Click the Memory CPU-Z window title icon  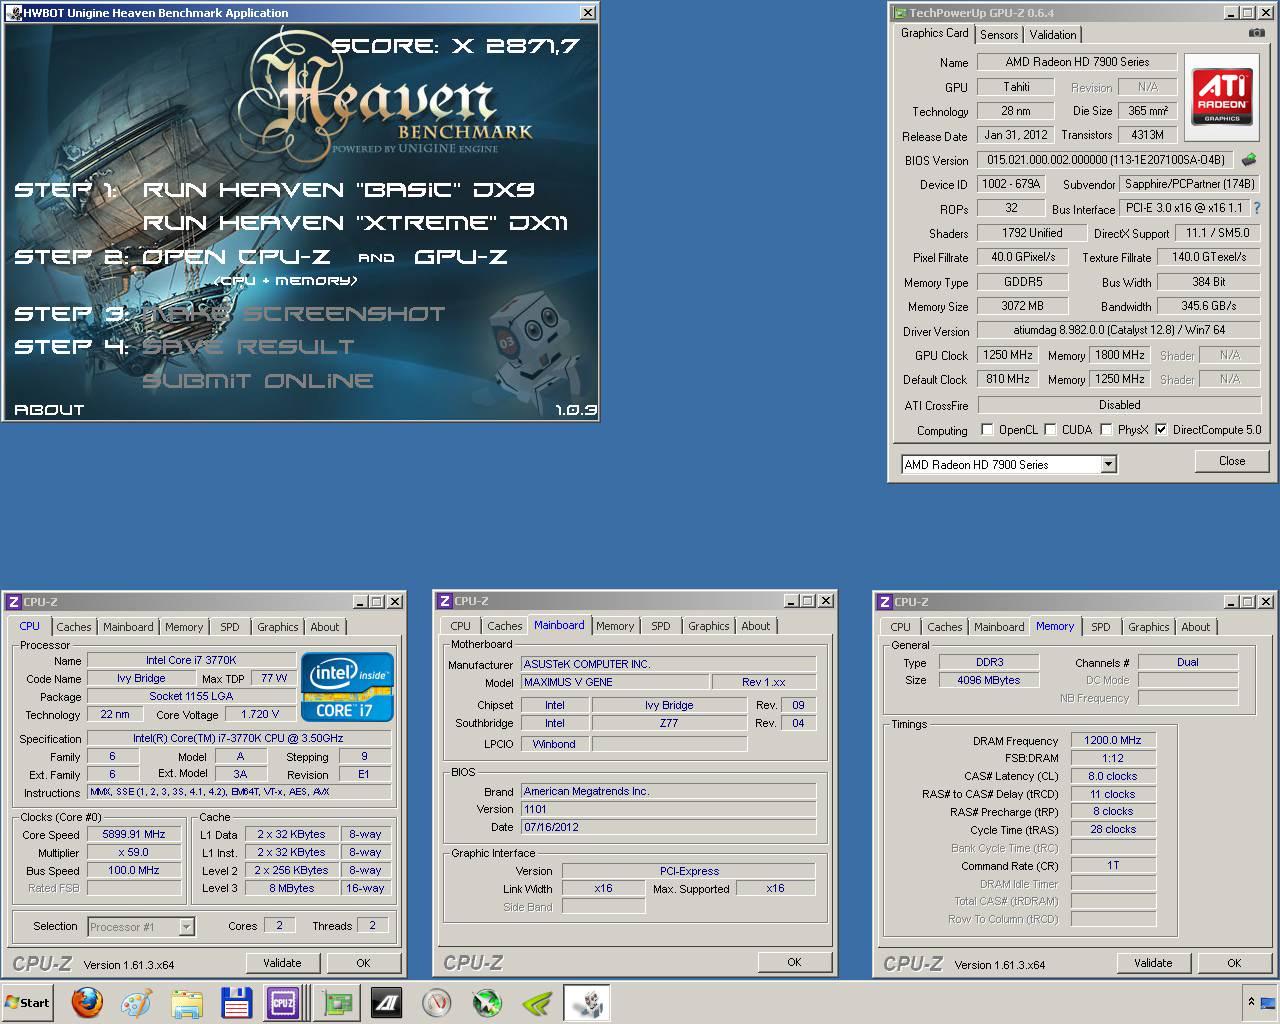884,601
